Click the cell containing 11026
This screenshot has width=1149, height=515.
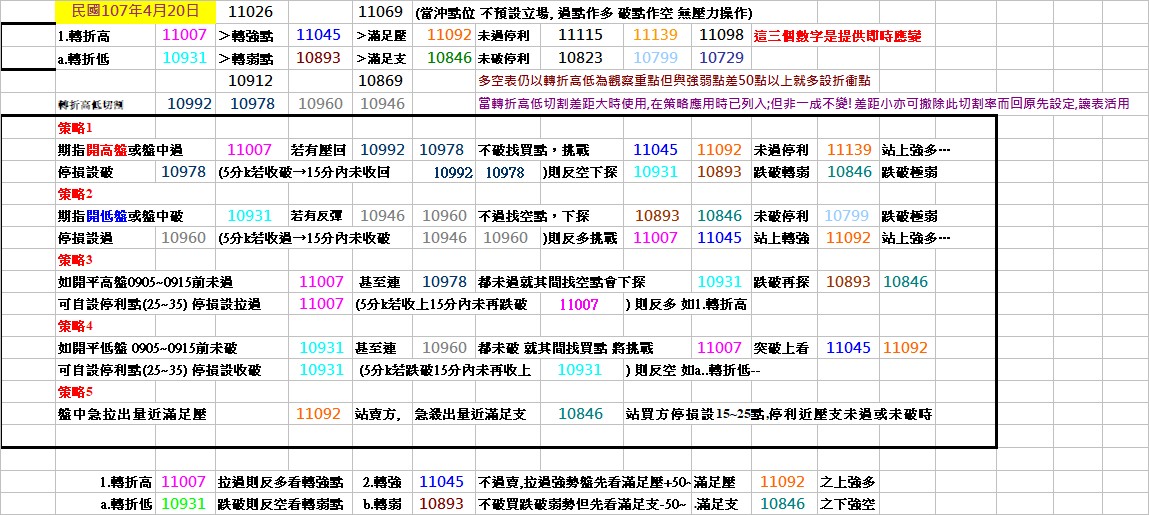click(x=251, y=12)
